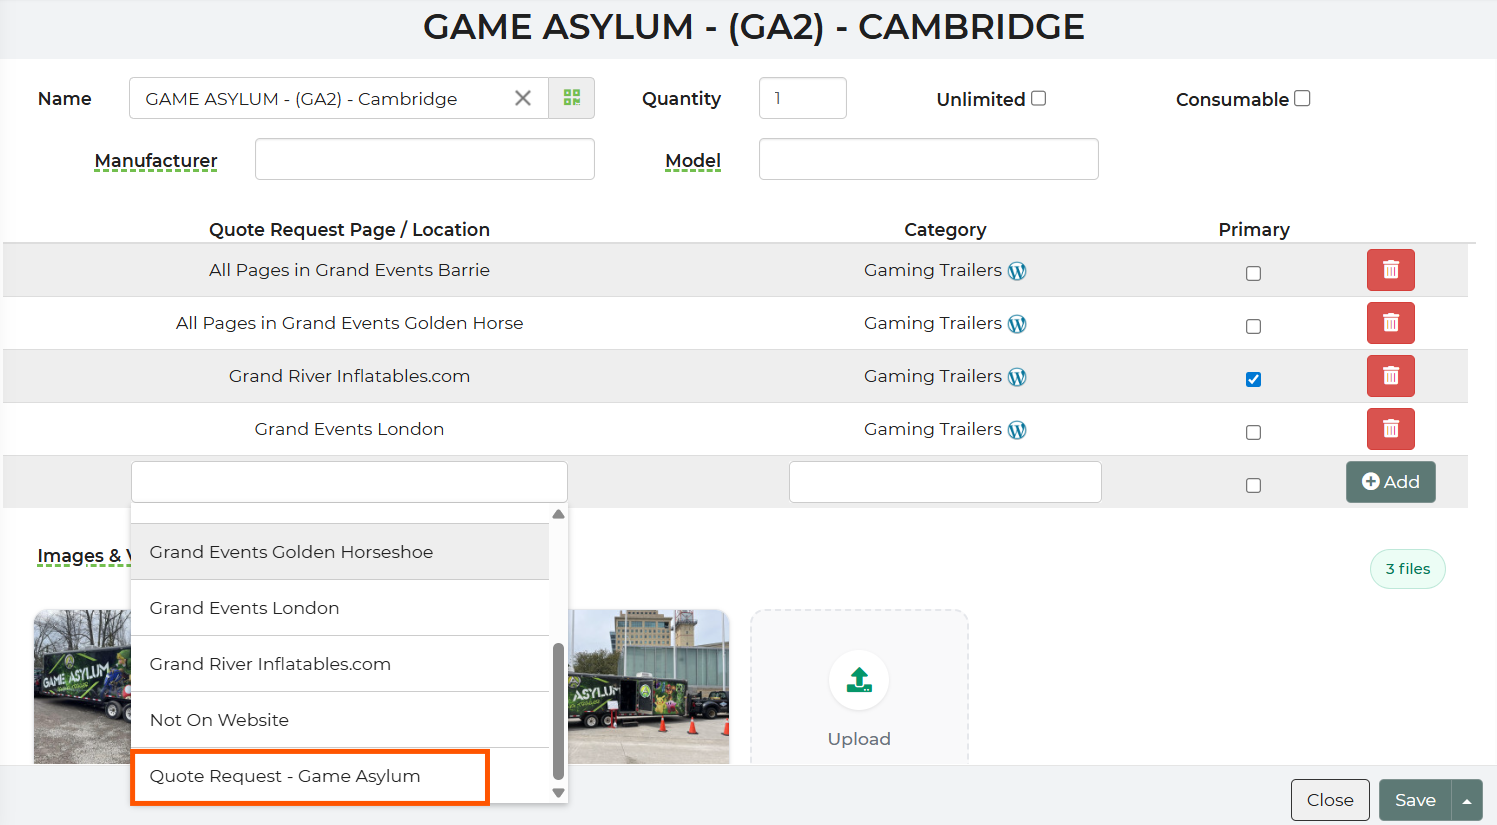Click the Add button
Image resolution: width=1497 pixels, height=825 pixels.
[x=1391, y=482]
